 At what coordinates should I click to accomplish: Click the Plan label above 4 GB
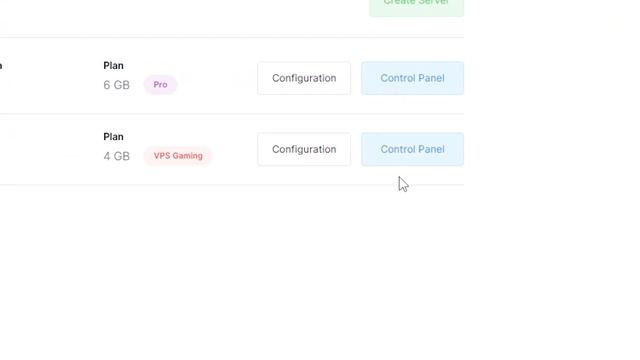click(x=113, y=137)
